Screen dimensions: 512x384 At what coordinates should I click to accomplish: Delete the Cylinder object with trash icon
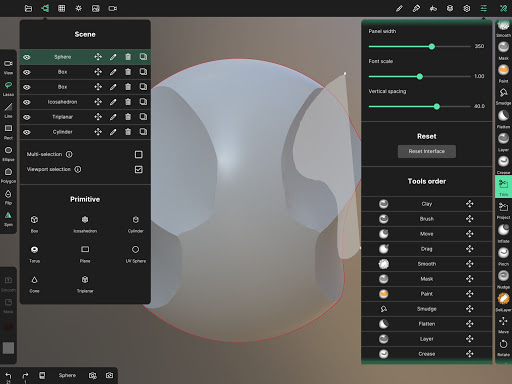(x=128, y=132)
